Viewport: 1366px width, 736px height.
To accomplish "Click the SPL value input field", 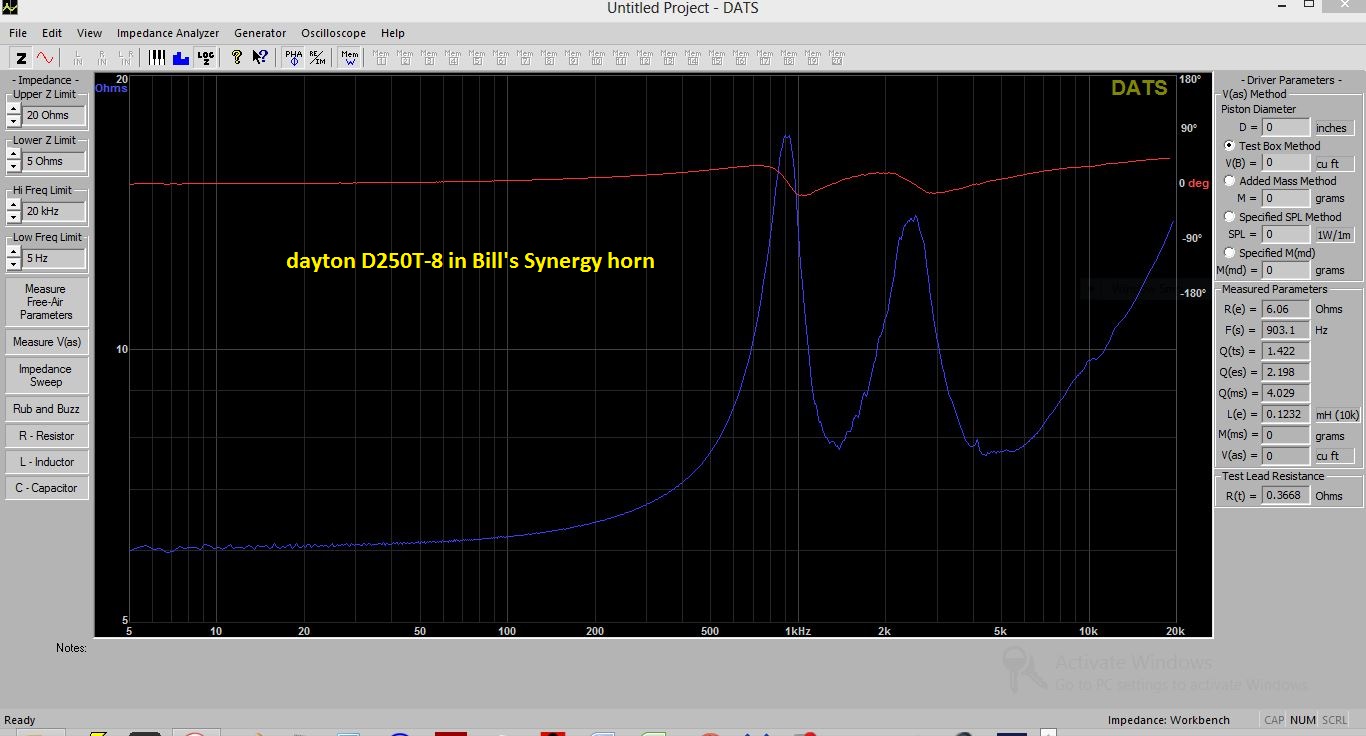I will click(x=1285, y=234).
